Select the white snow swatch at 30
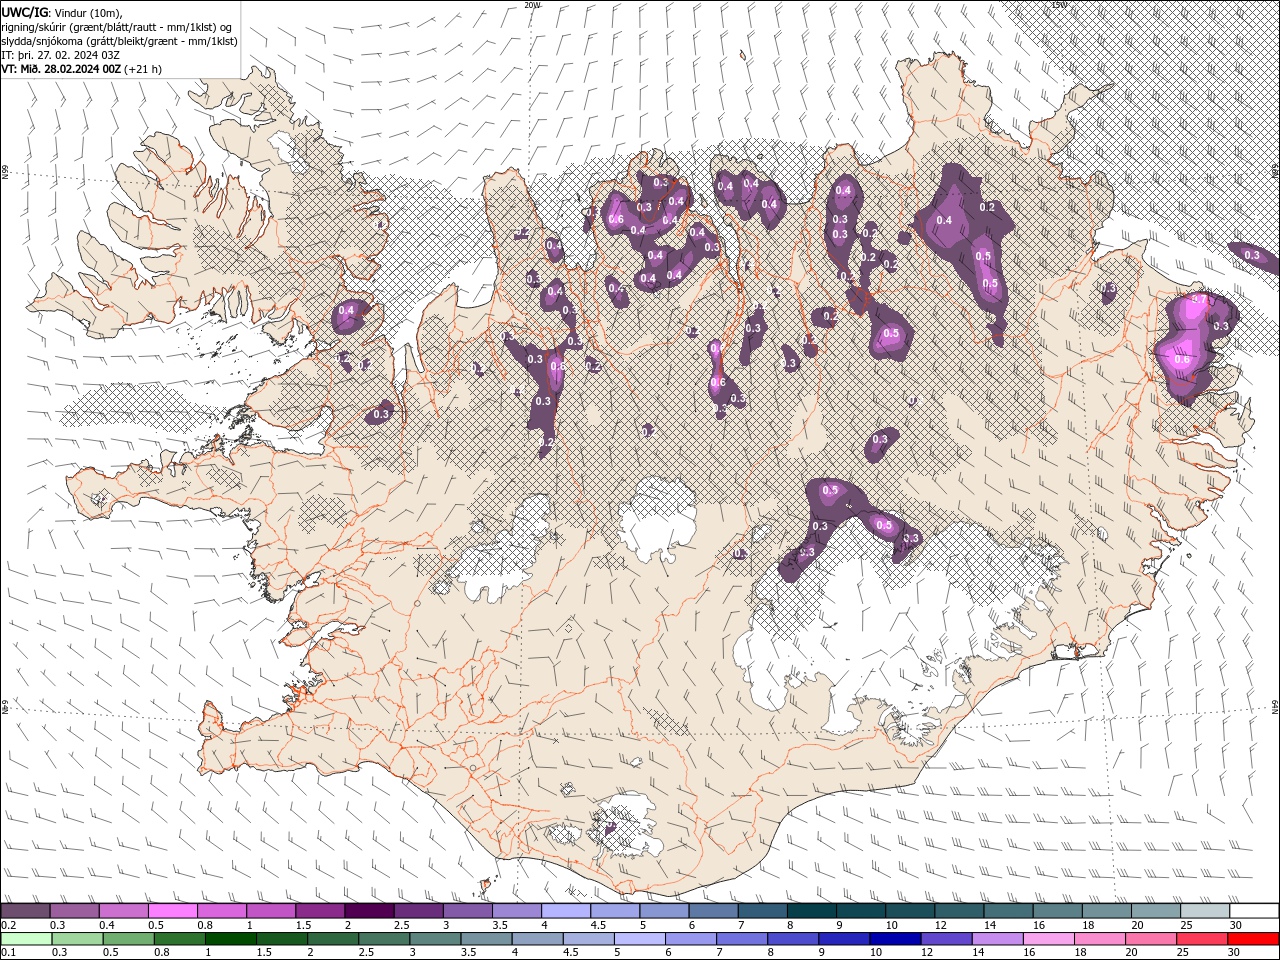The height and width of the screenshot is (960, 1280). (1254, 910)
